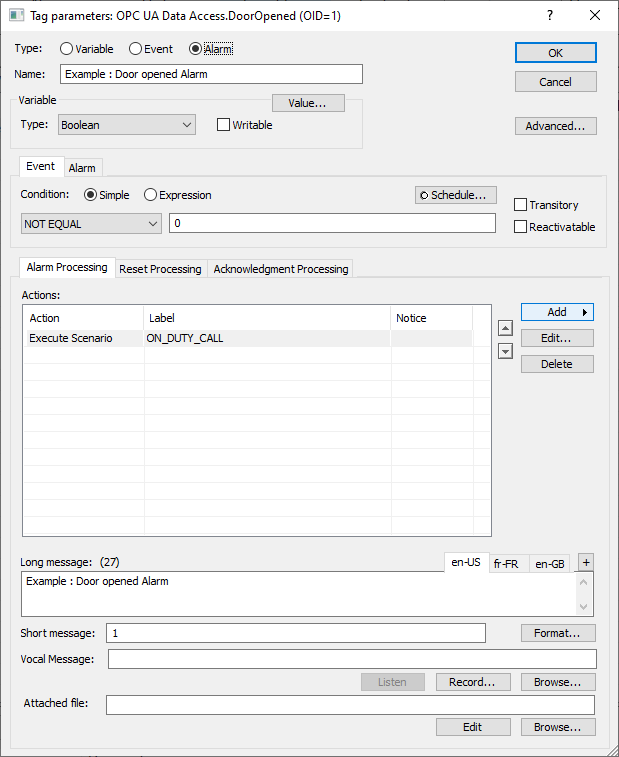Enable the Reactivatable checkbox
619x757 pixels.
coord(520,227)
